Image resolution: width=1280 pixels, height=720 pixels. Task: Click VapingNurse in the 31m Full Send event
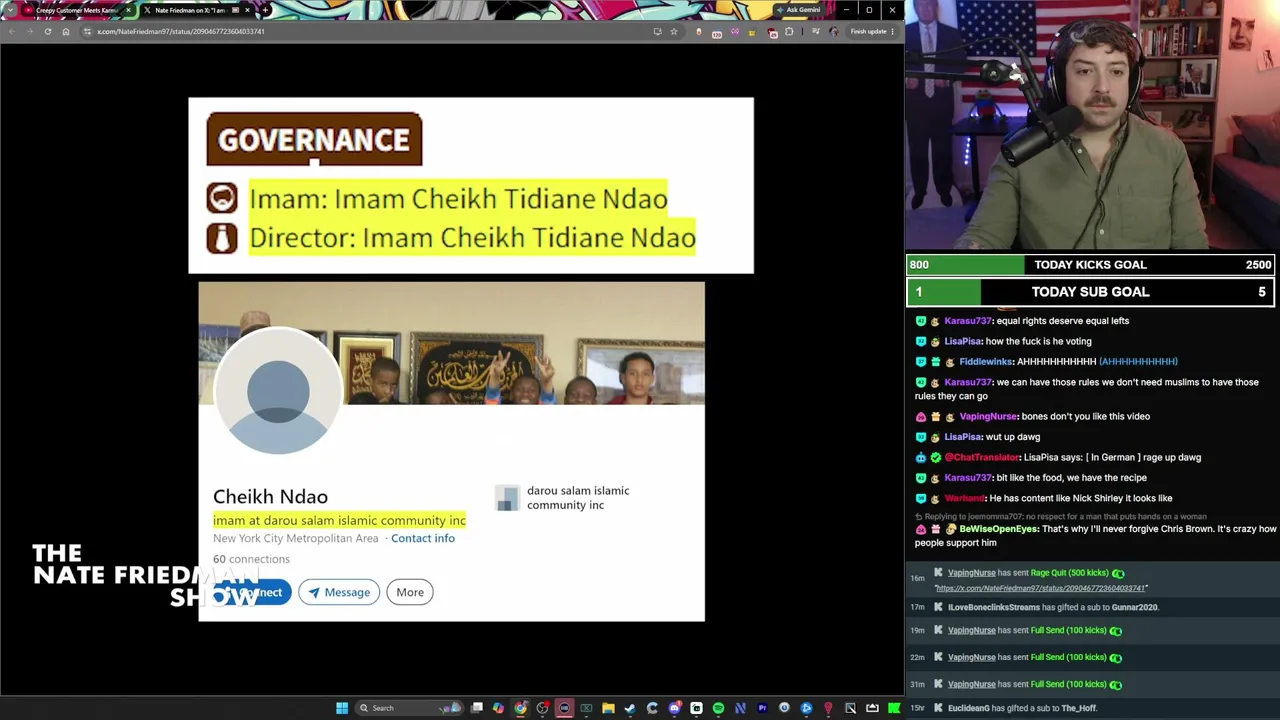tap(971, 684)
